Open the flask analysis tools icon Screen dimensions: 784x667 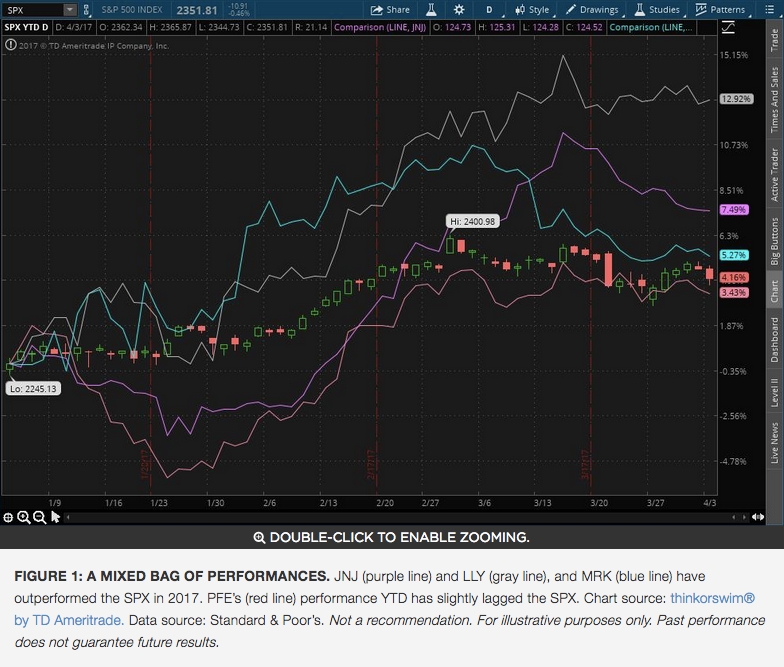click(x=432, y=10)
